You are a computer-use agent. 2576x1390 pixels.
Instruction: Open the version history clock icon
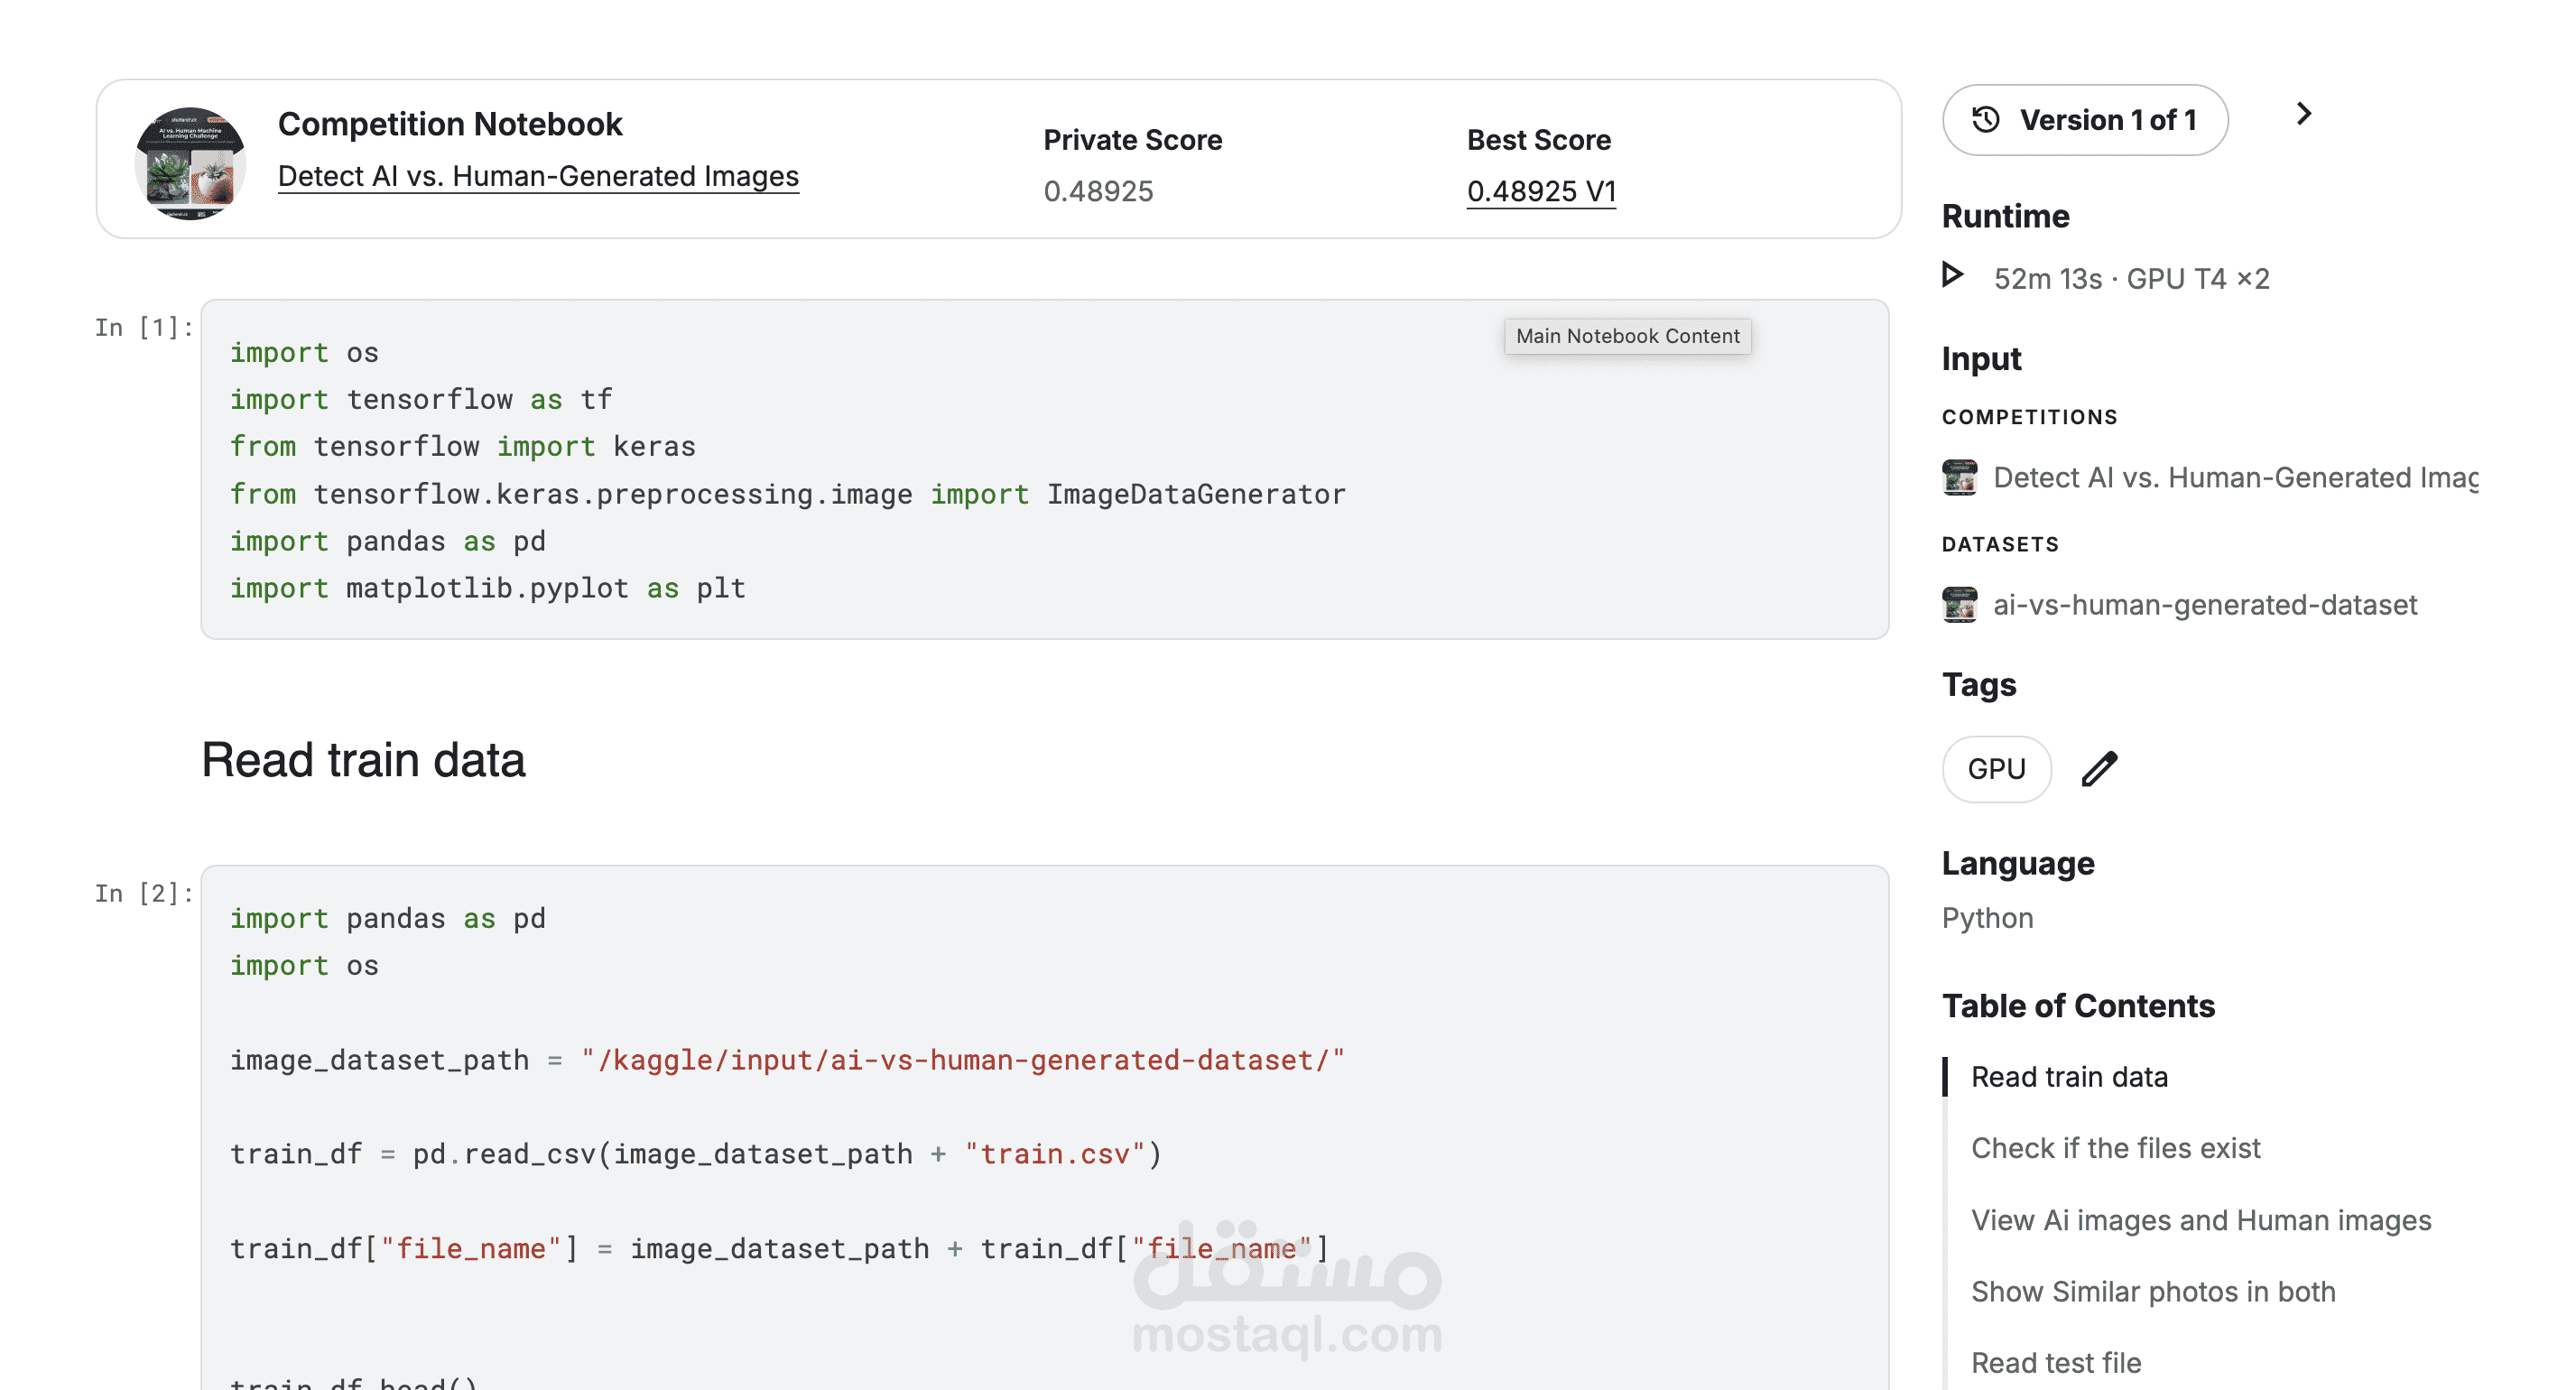point(1985,120)
